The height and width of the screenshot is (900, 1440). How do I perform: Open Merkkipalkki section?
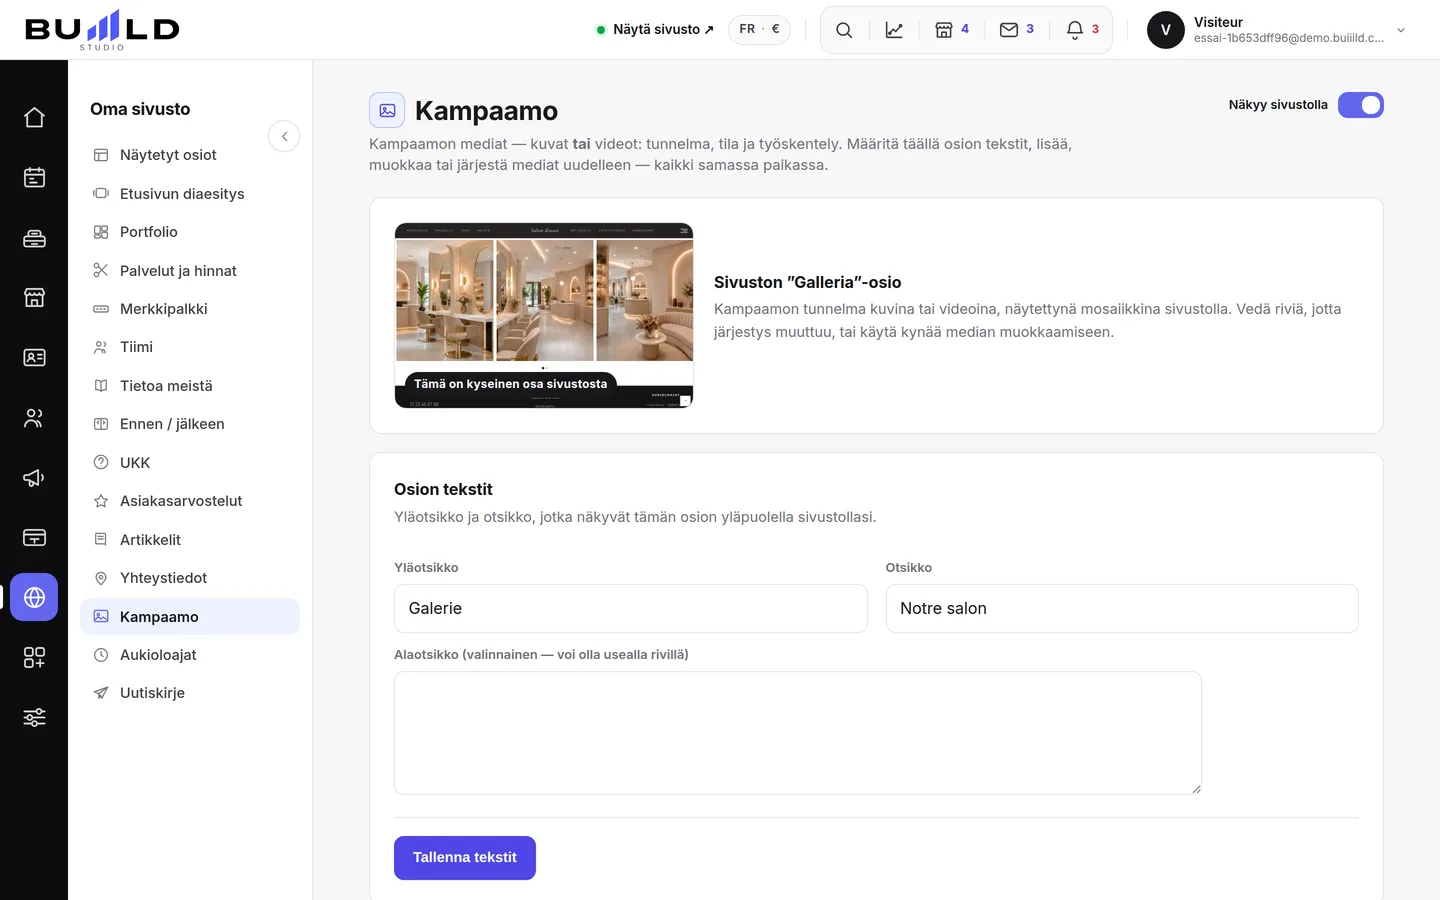tap(190, 309)
